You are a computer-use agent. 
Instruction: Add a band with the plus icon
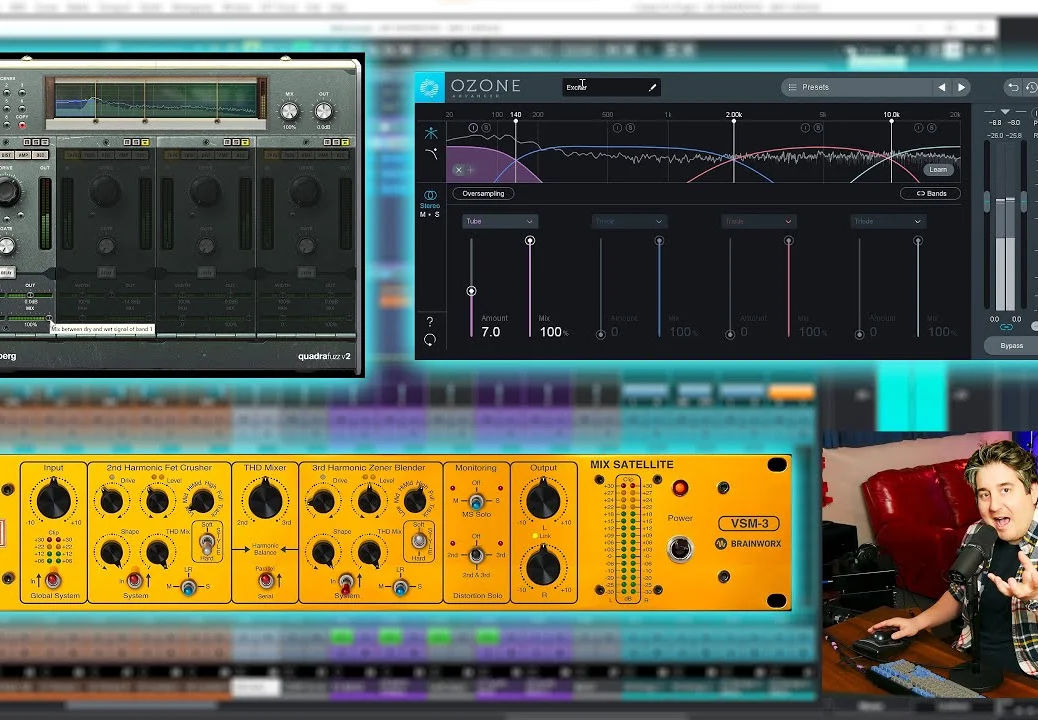[471, 170]
